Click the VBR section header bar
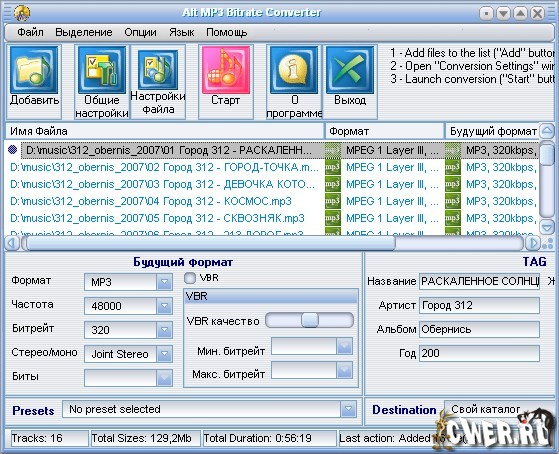This screenshot has width=559, height=454. click(x=271, y=296)
